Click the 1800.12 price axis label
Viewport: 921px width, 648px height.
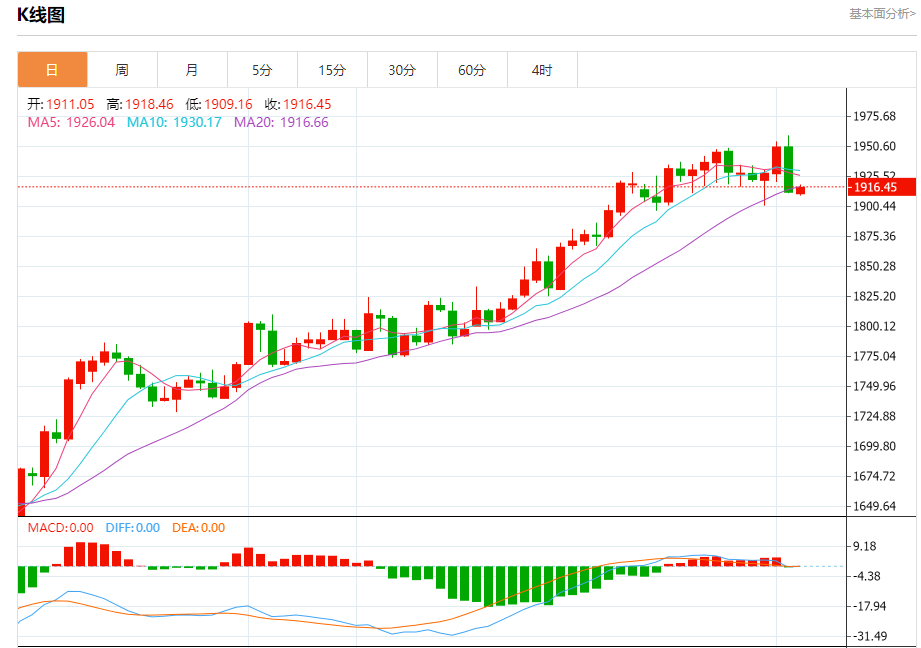(874, 326)
